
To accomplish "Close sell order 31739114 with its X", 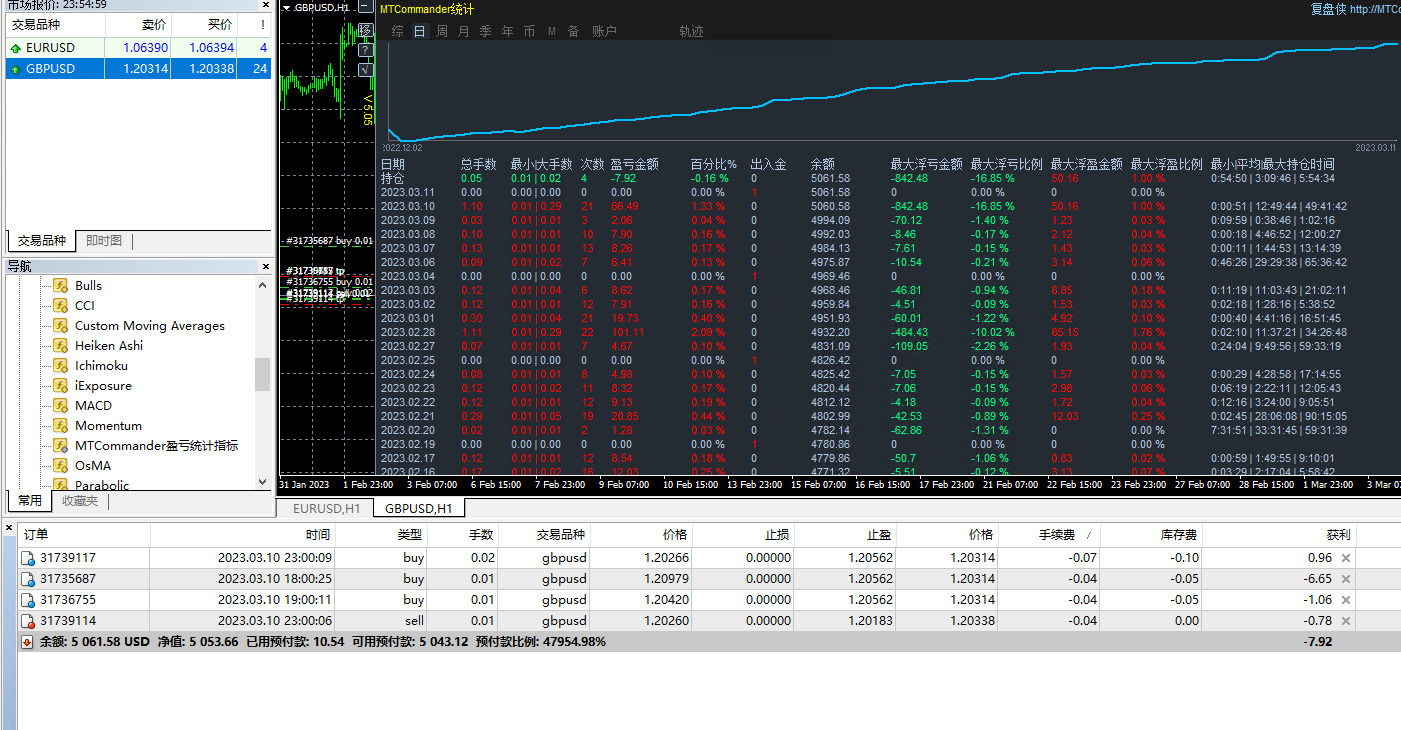I will [x=1346, y=621].
